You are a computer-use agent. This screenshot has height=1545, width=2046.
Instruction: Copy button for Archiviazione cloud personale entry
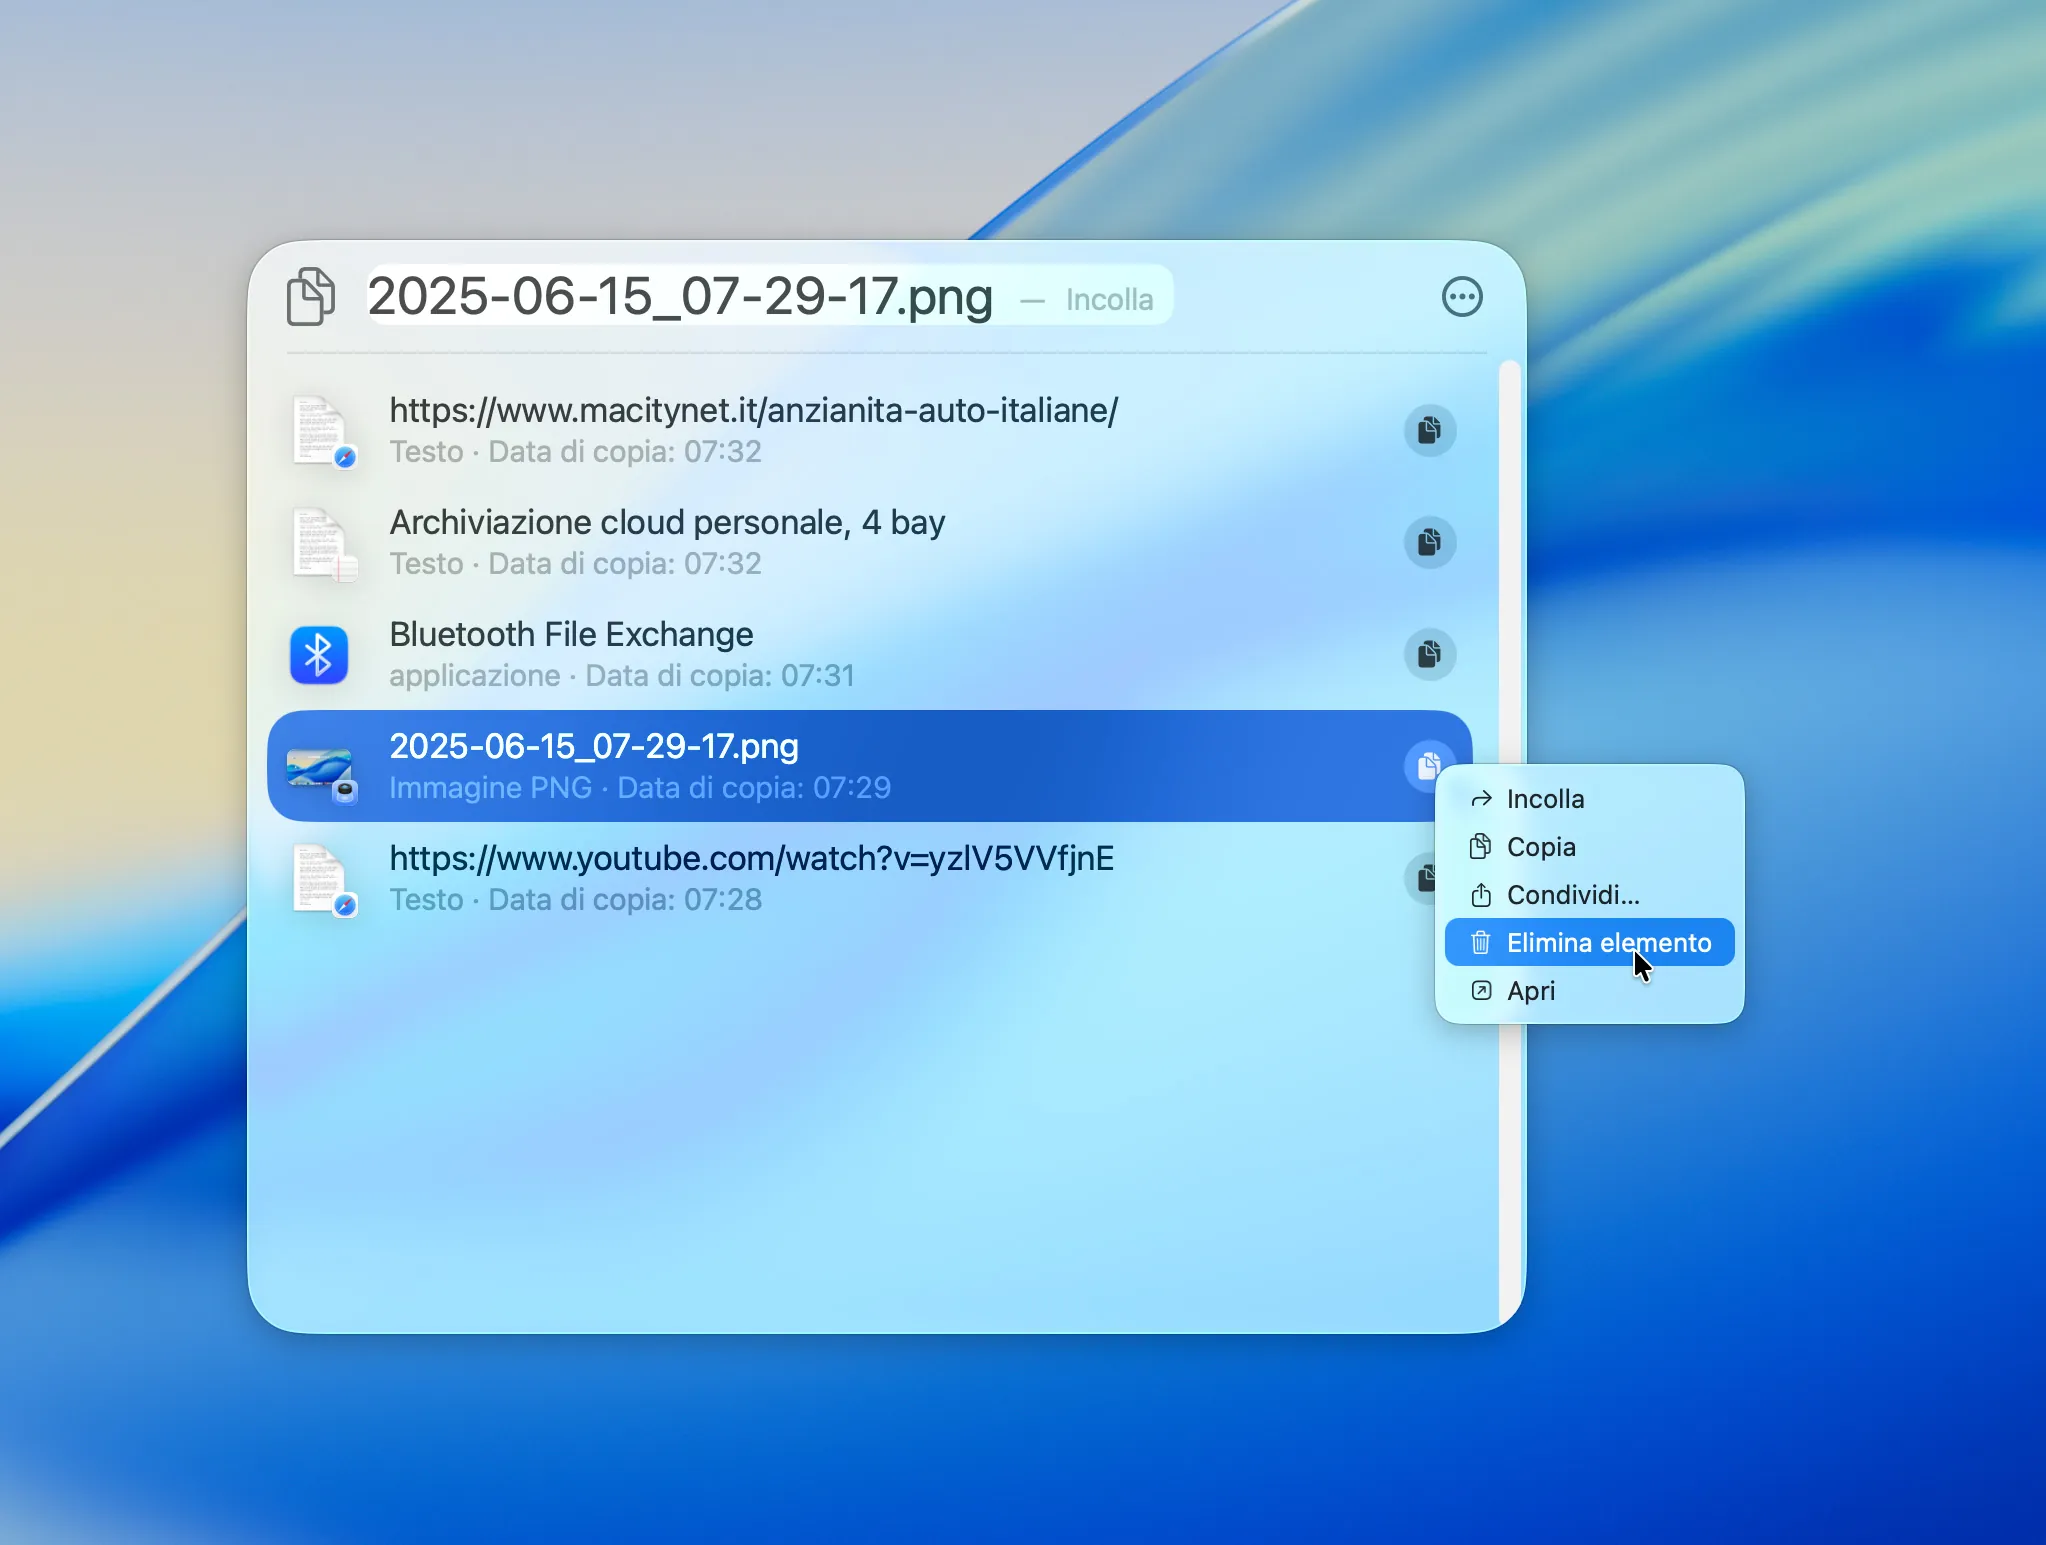(x=1429, y=543)
